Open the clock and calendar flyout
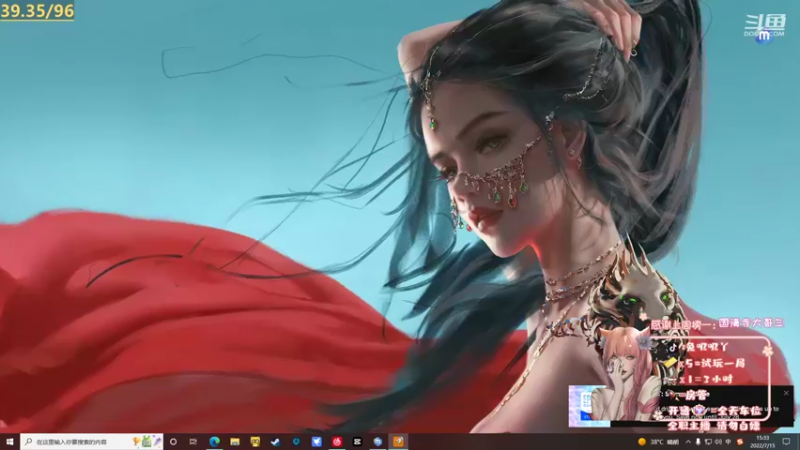Image resolution: width=800 pixels, height=450 pixels. tap(762, 442)
